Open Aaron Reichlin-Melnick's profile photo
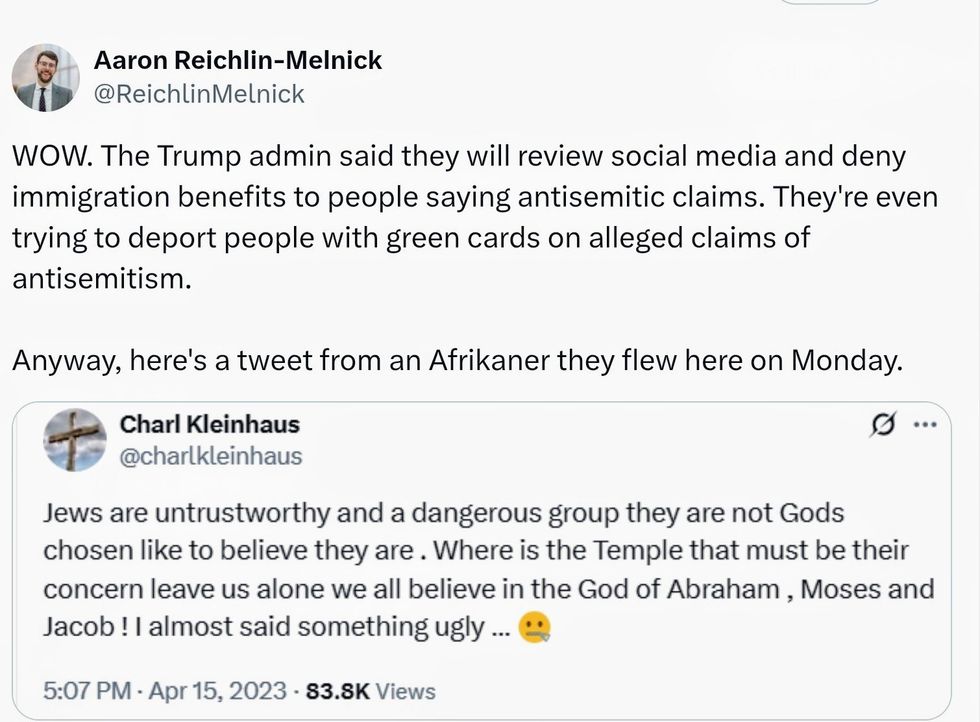 (45, 77)
